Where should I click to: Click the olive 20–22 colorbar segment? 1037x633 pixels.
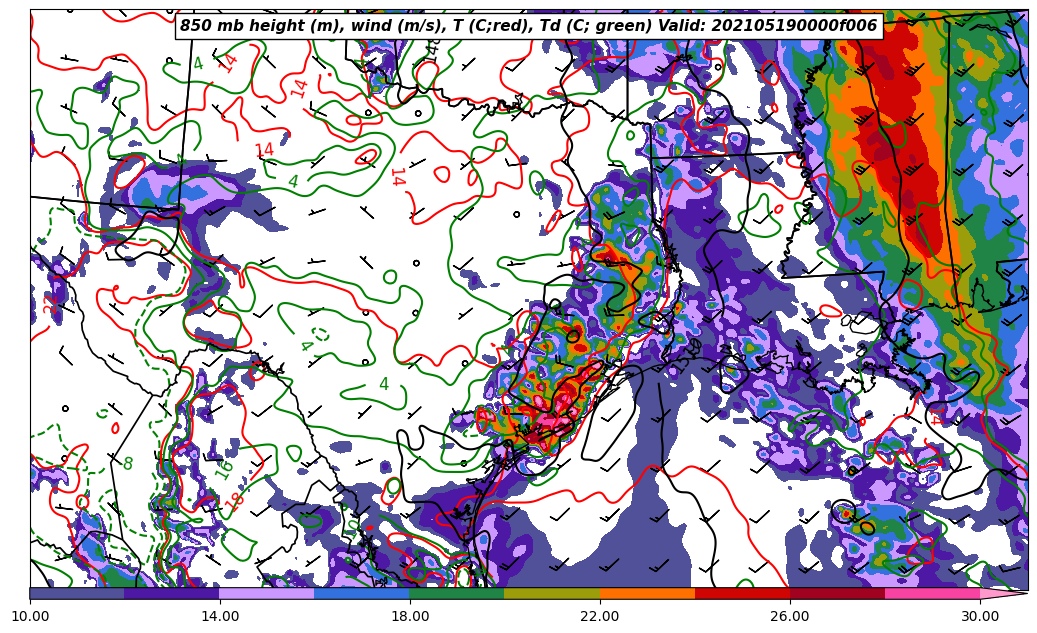pyautogui.click(x=552, y=593)
